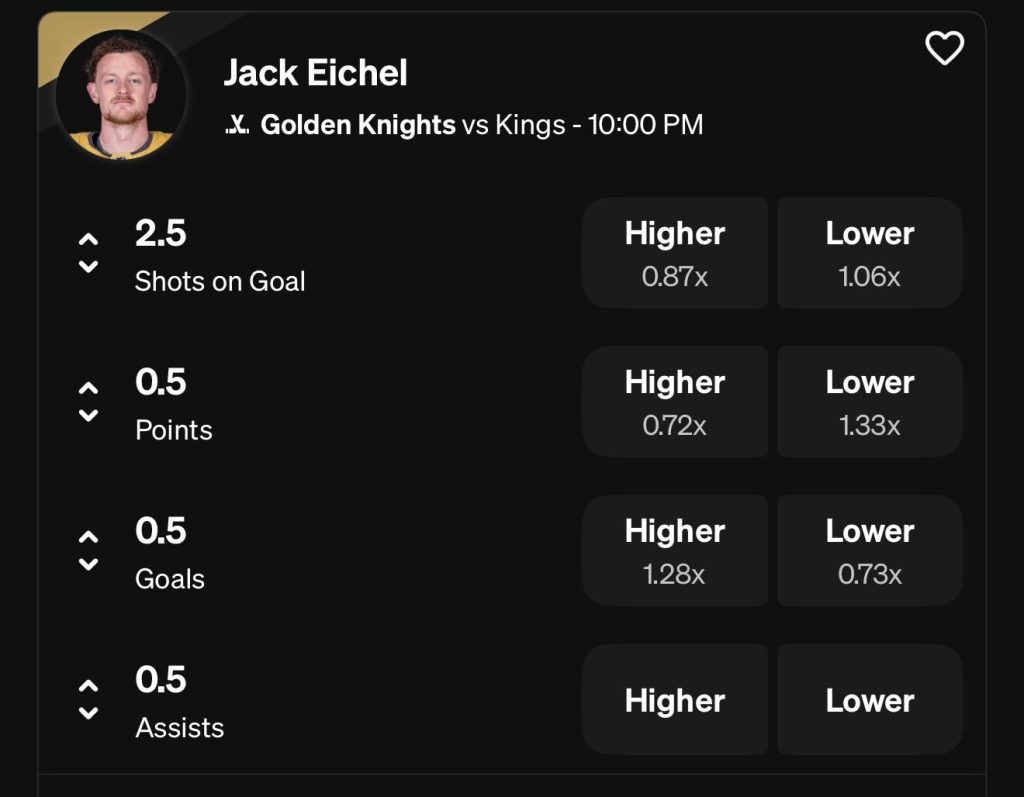Choose Higher for Goals at 1.28x
Screen dimensions: 1024x797
pyautogui.click(x=675, y=550)
